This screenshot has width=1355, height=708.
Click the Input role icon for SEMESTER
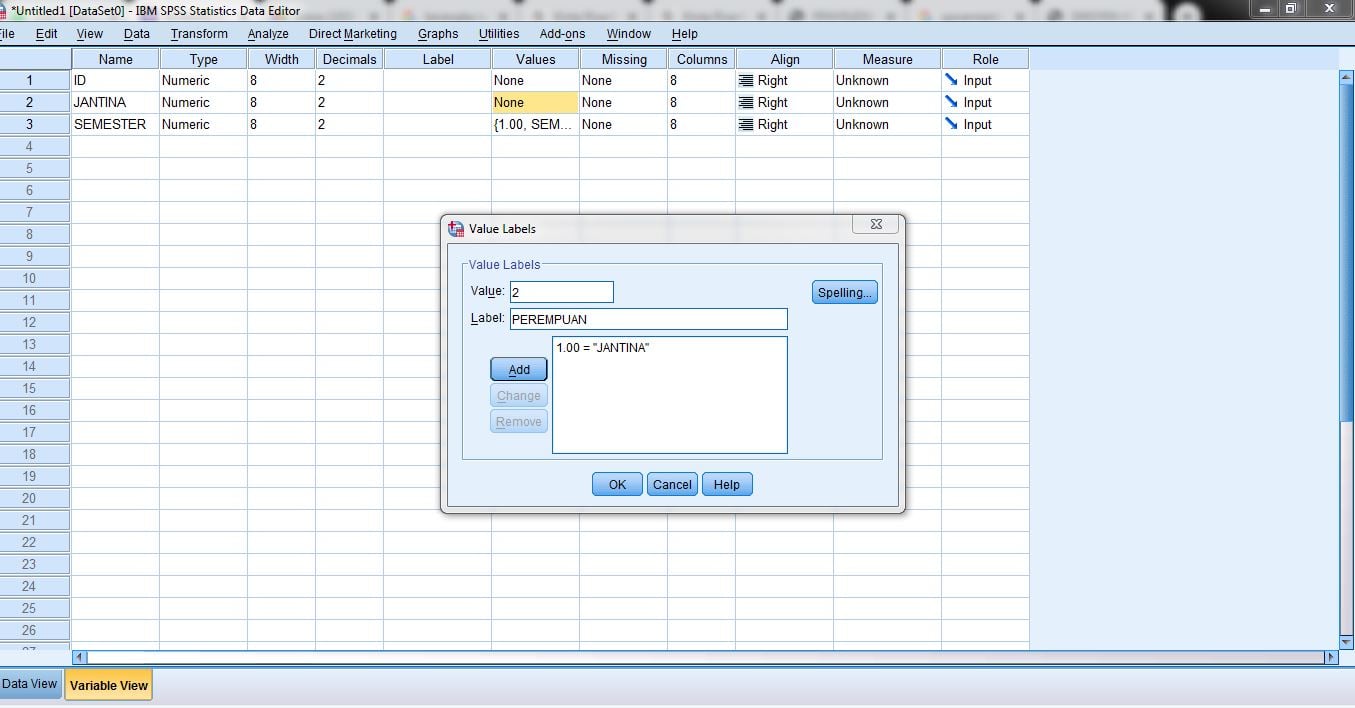coord(951,124)
